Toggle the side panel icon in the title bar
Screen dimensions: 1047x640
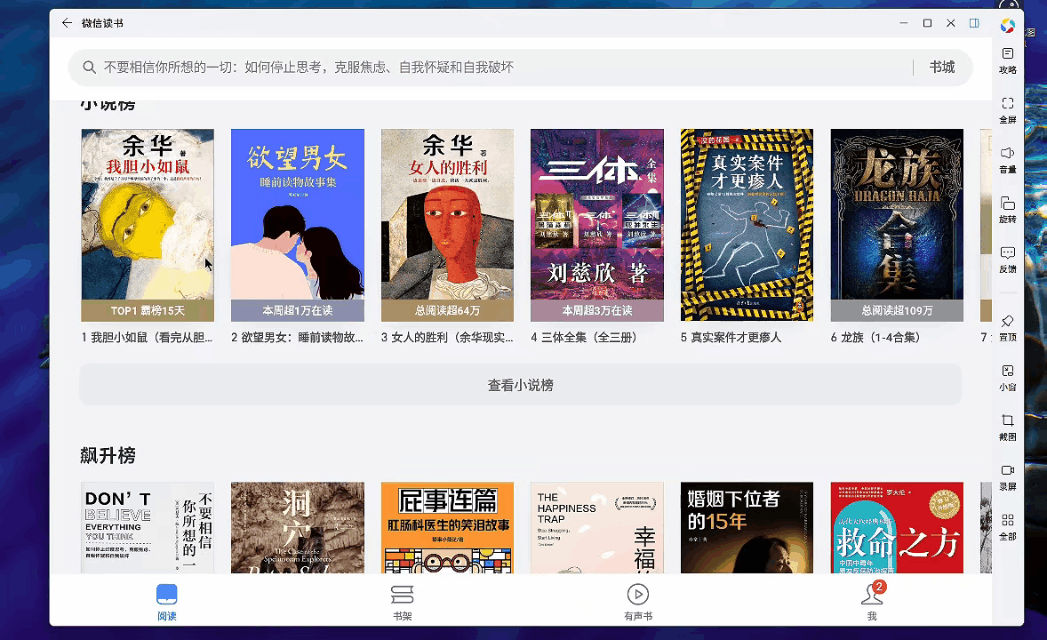974,23
